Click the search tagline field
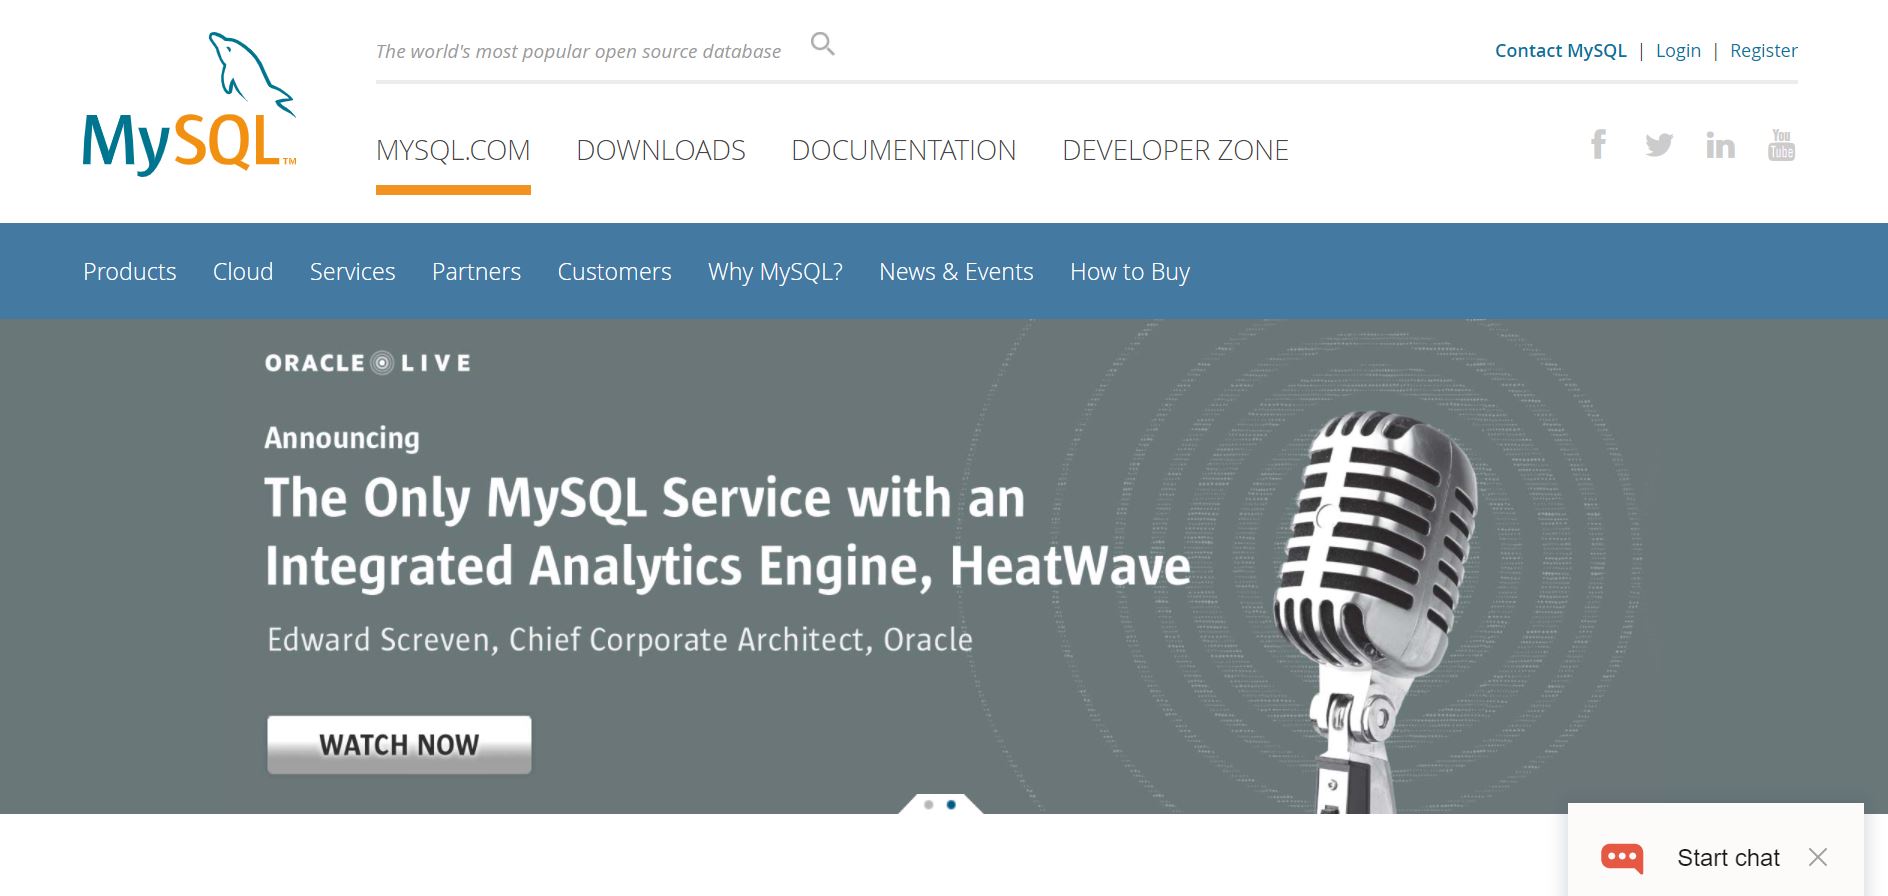The width and height of the screenshot is (1888, 896). 578,52
